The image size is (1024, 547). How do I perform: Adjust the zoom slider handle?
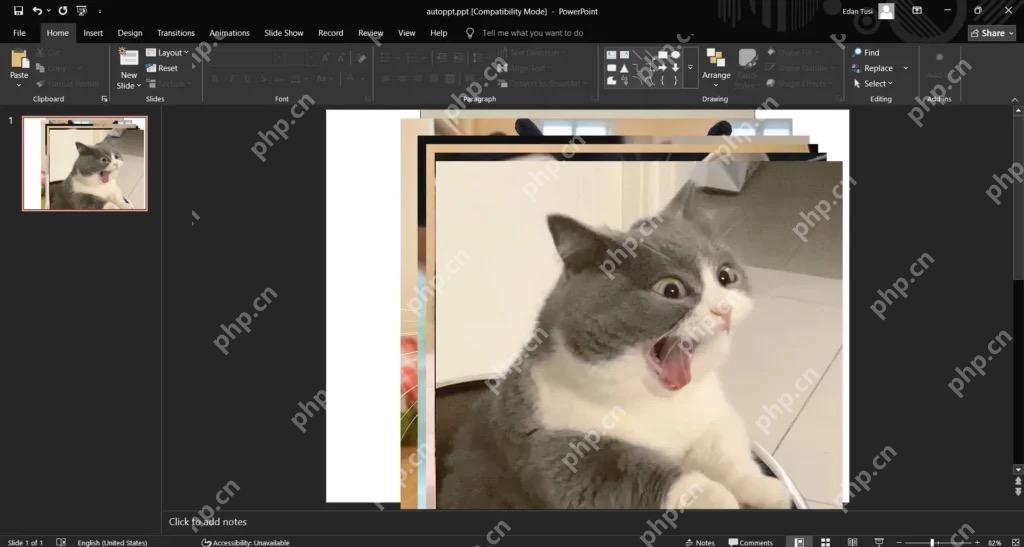(x=933, y=542)
